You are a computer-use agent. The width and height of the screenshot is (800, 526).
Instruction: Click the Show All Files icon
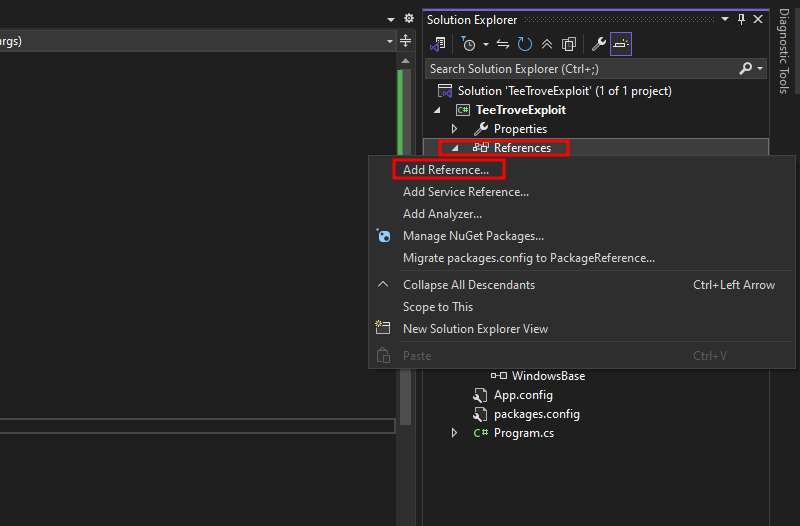coord(569,44)
